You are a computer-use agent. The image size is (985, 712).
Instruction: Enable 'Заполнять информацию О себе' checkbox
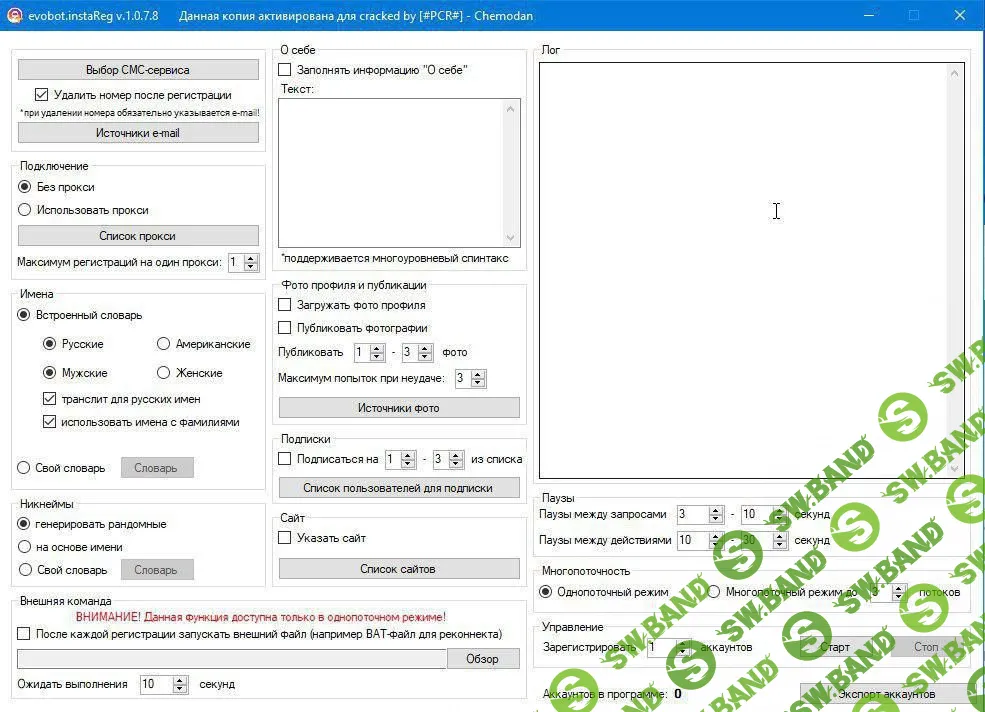pyautogui.click(x=285, y=70)
